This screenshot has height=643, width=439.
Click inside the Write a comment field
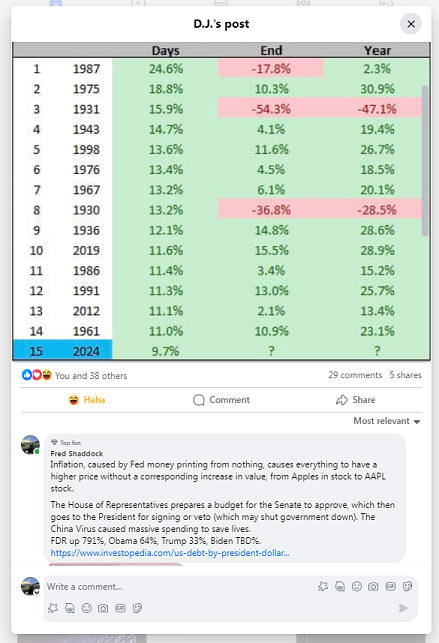(180, 587)
